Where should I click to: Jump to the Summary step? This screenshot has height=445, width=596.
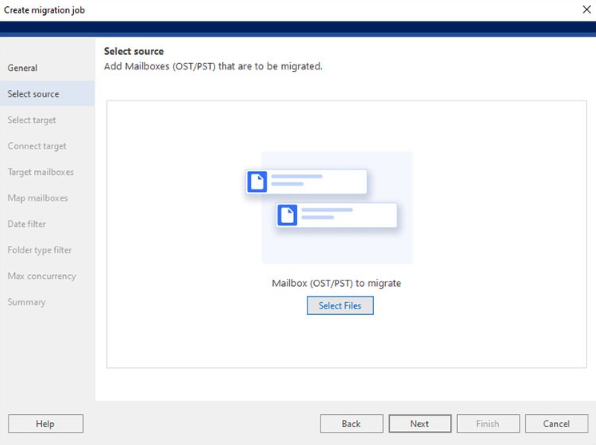[x=27, y=302]
